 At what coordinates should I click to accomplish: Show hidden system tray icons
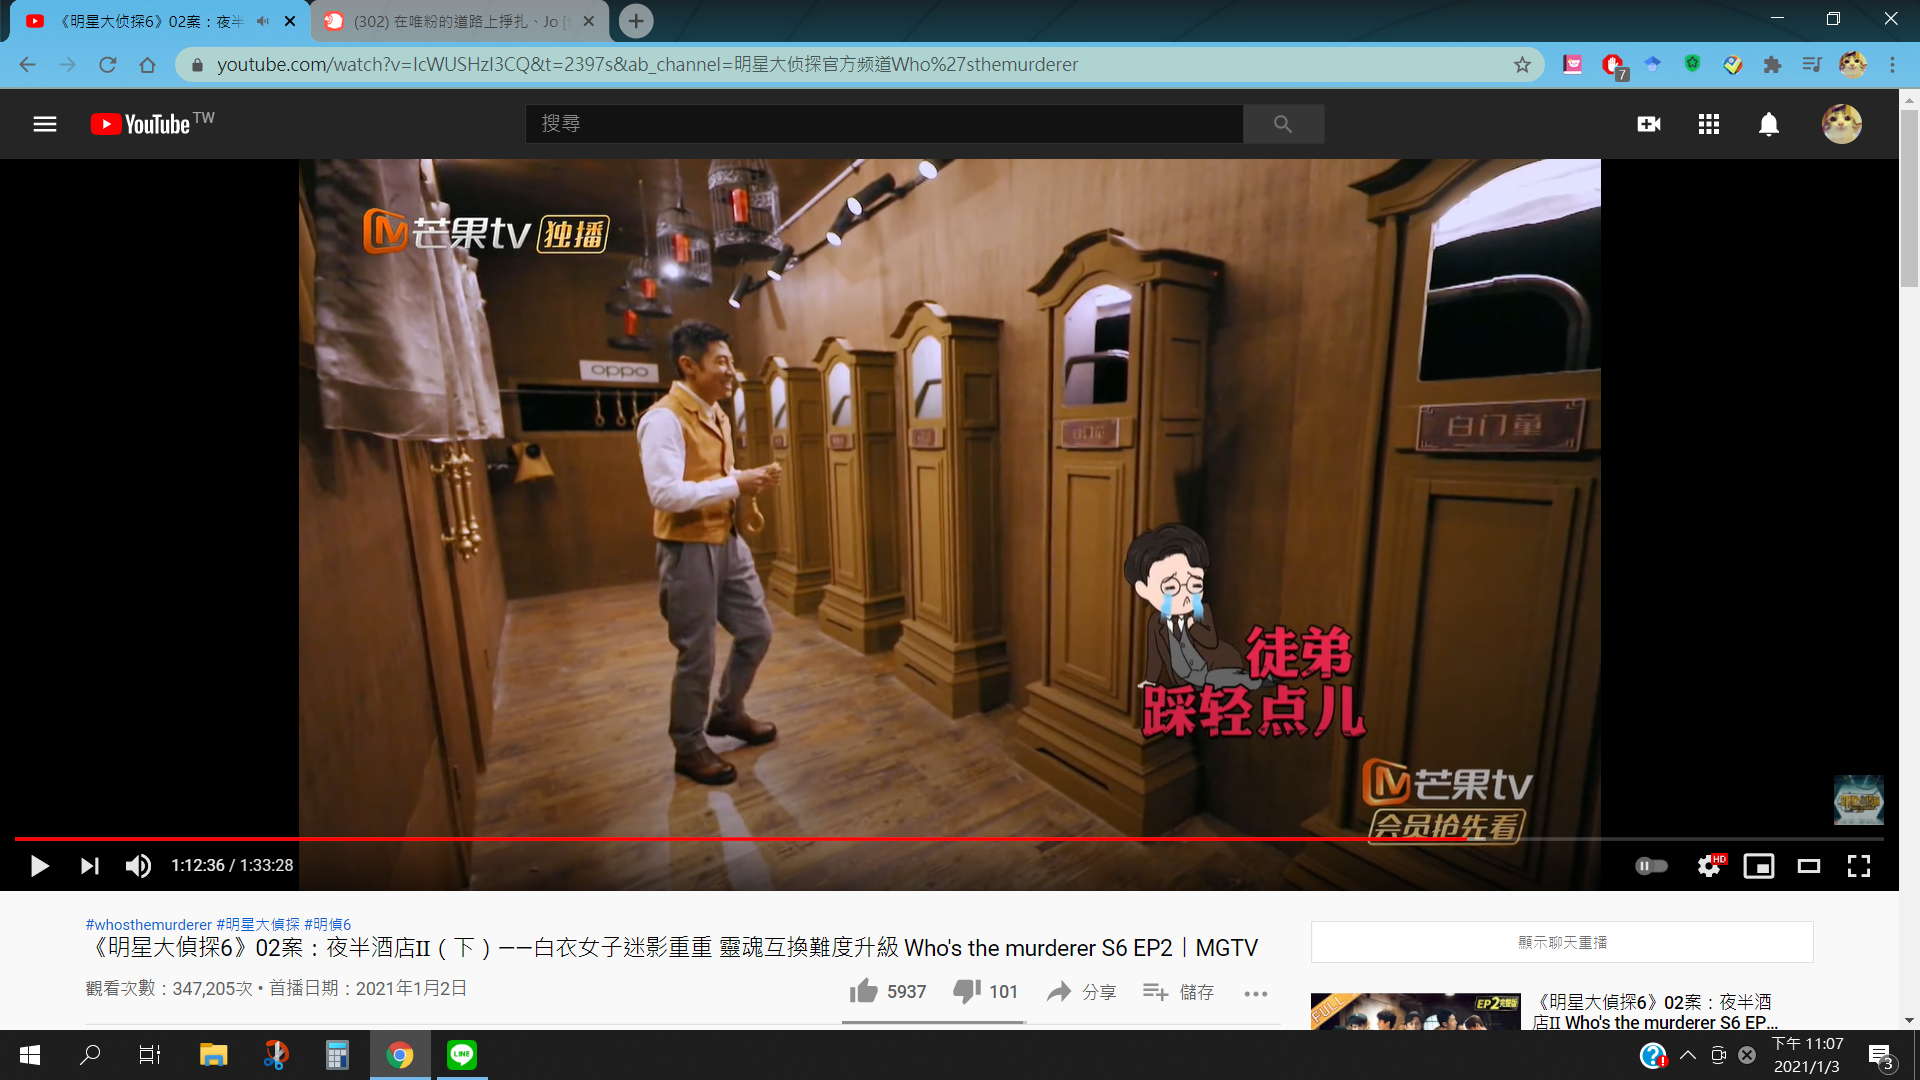(1688, 1055)
